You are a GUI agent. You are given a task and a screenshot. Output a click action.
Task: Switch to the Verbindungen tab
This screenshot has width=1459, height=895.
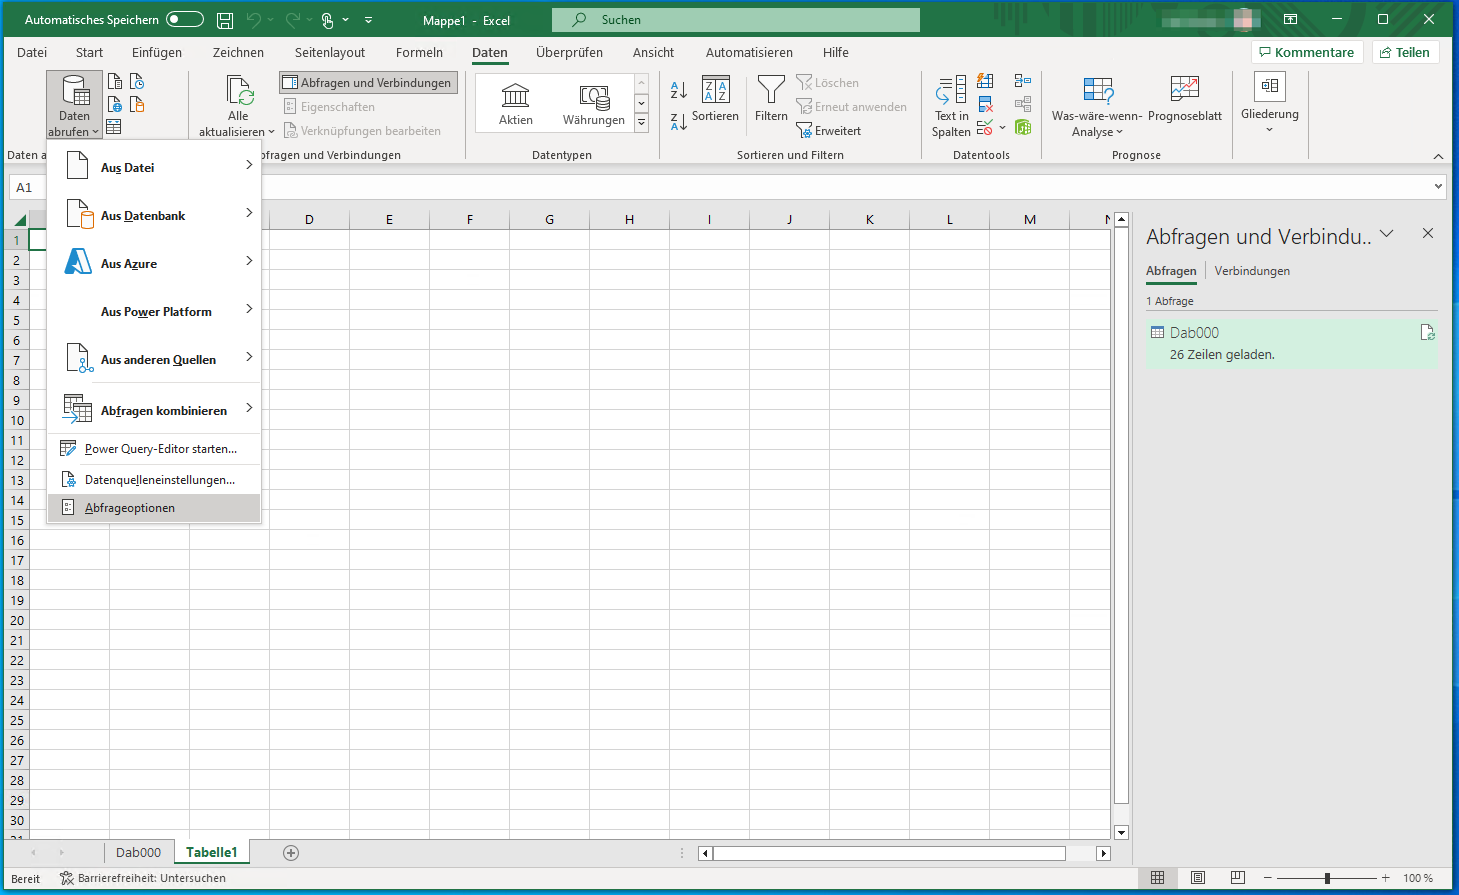[x=1251, y=271]
